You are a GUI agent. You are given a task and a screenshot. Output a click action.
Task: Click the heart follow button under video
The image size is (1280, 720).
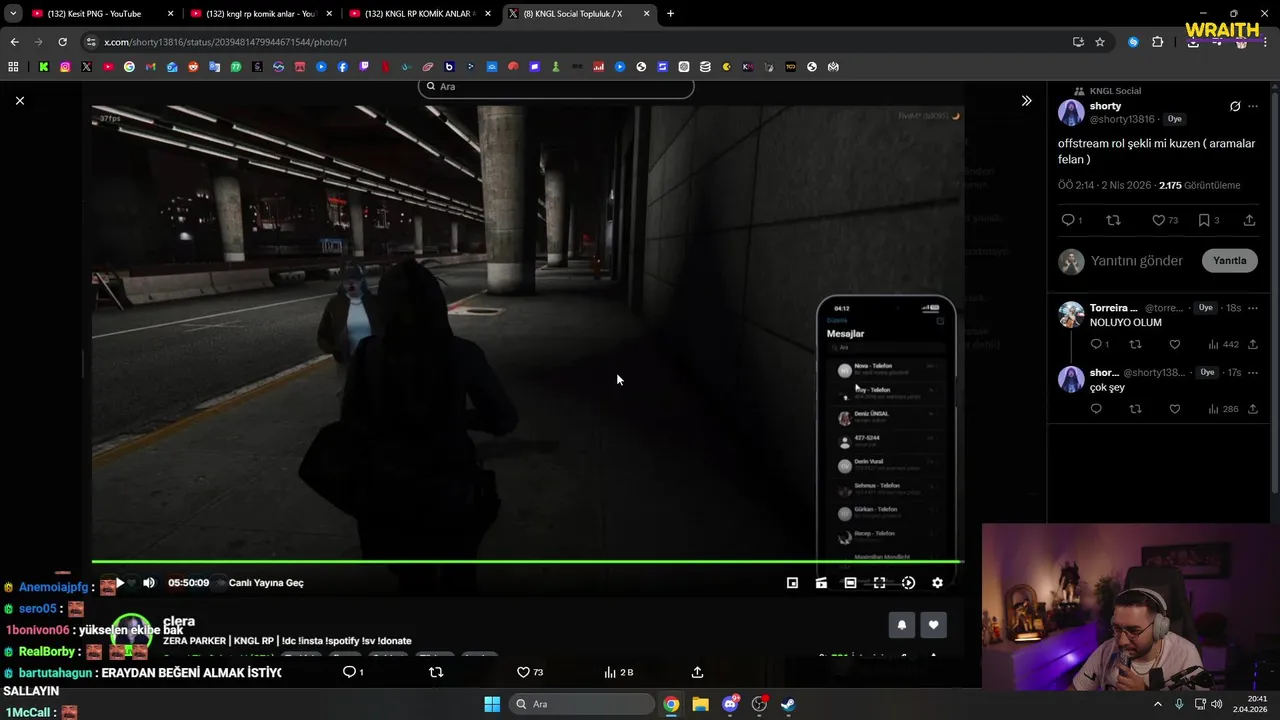point(933,625)
